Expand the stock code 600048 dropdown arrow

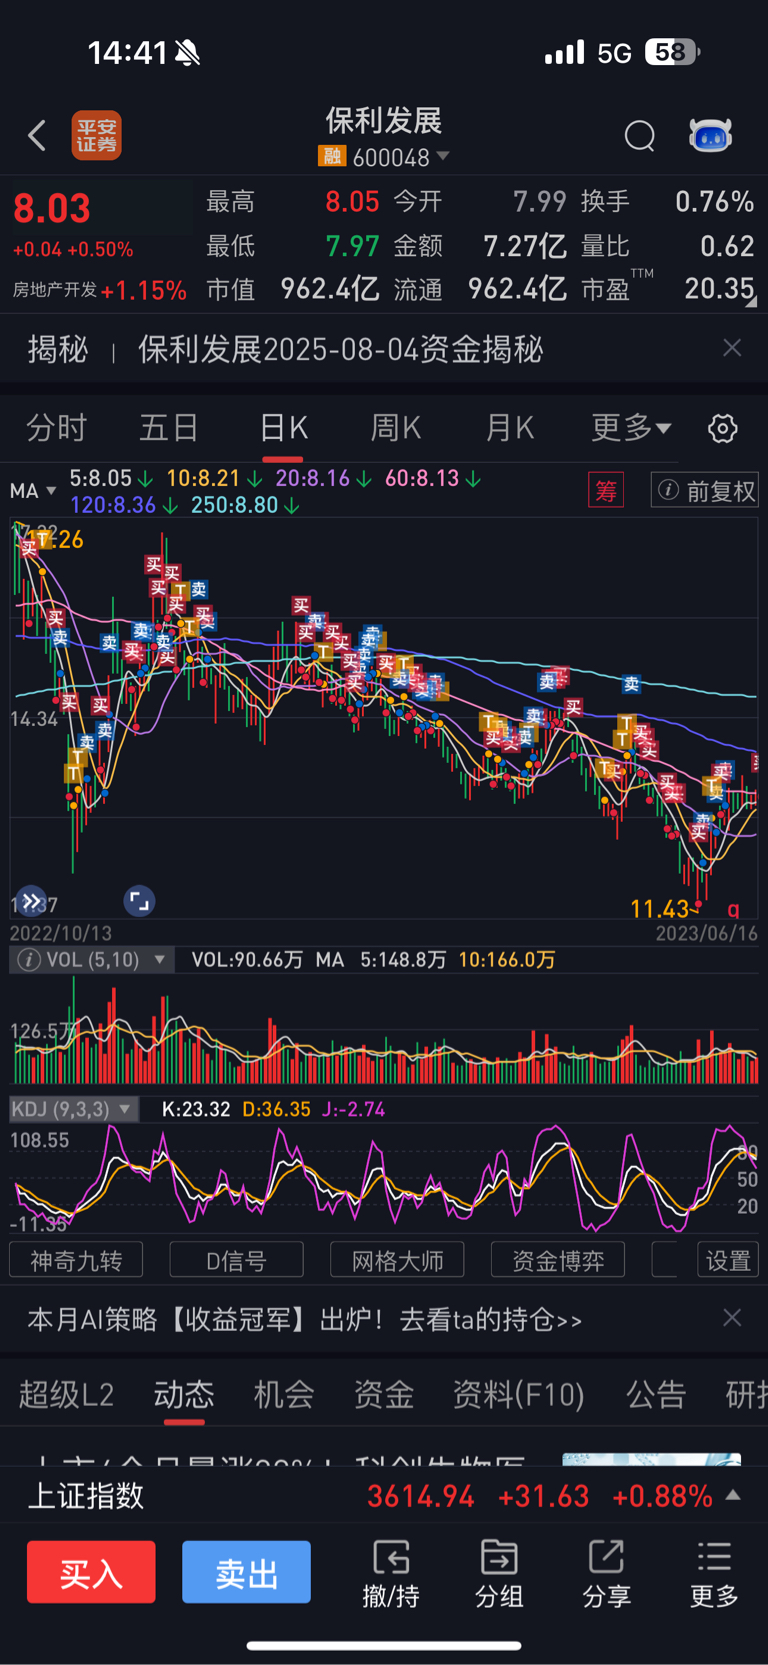pos(443,156)
